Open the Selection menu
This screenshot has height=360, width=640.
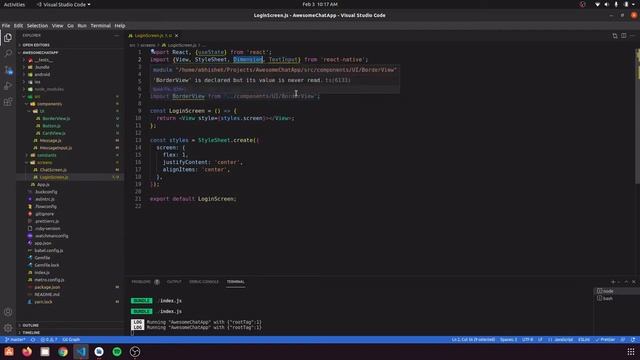(37, 25)
